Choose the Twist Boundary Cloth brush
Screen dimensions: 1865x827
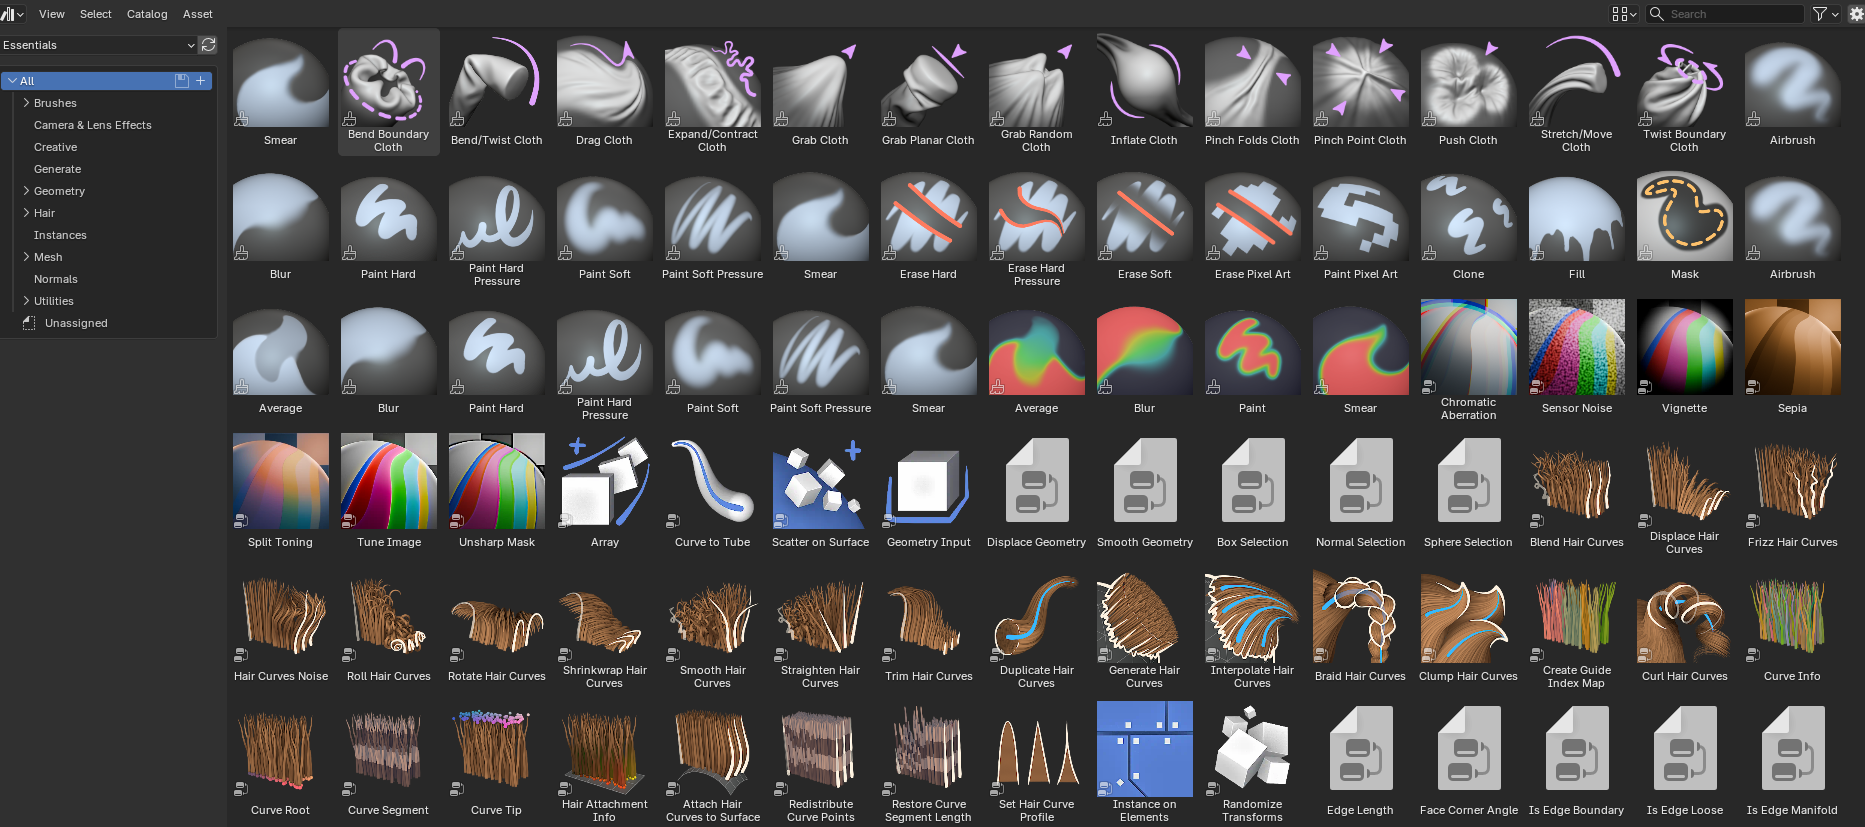click(x=1685, y=92)
